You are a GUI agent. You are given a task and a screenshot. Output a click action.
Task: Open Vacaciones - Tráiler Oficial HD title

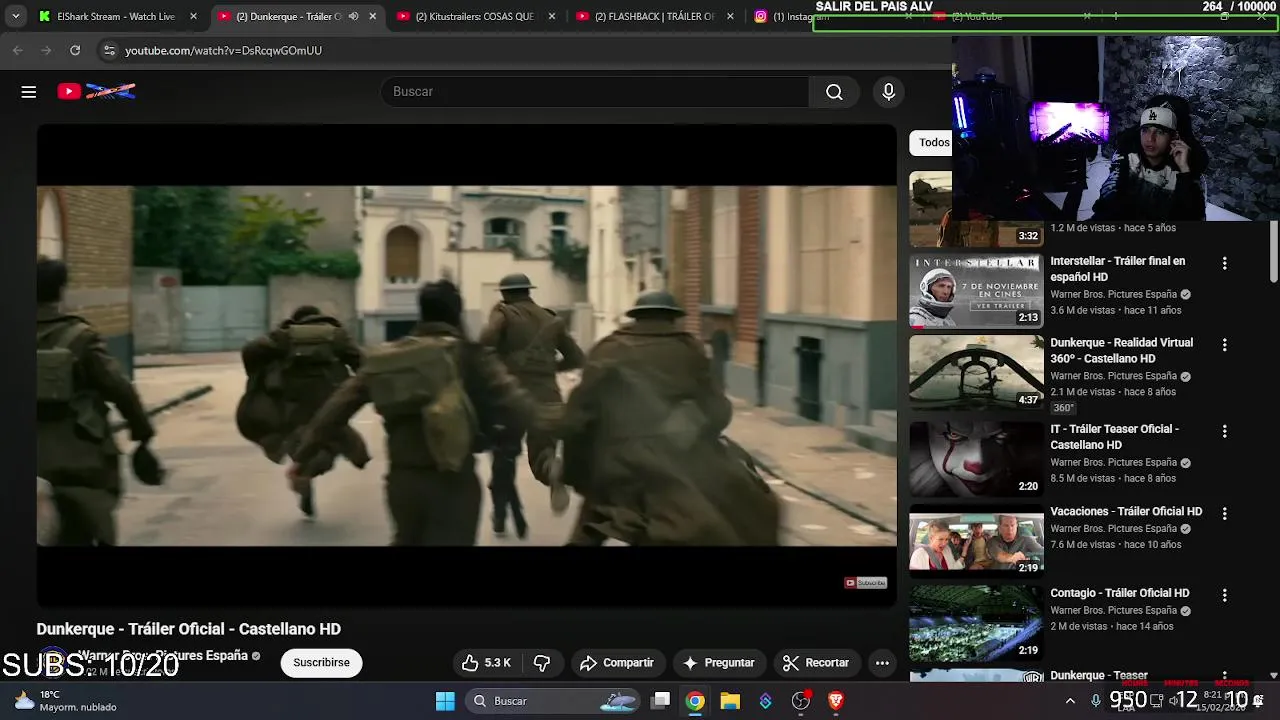1126,512
